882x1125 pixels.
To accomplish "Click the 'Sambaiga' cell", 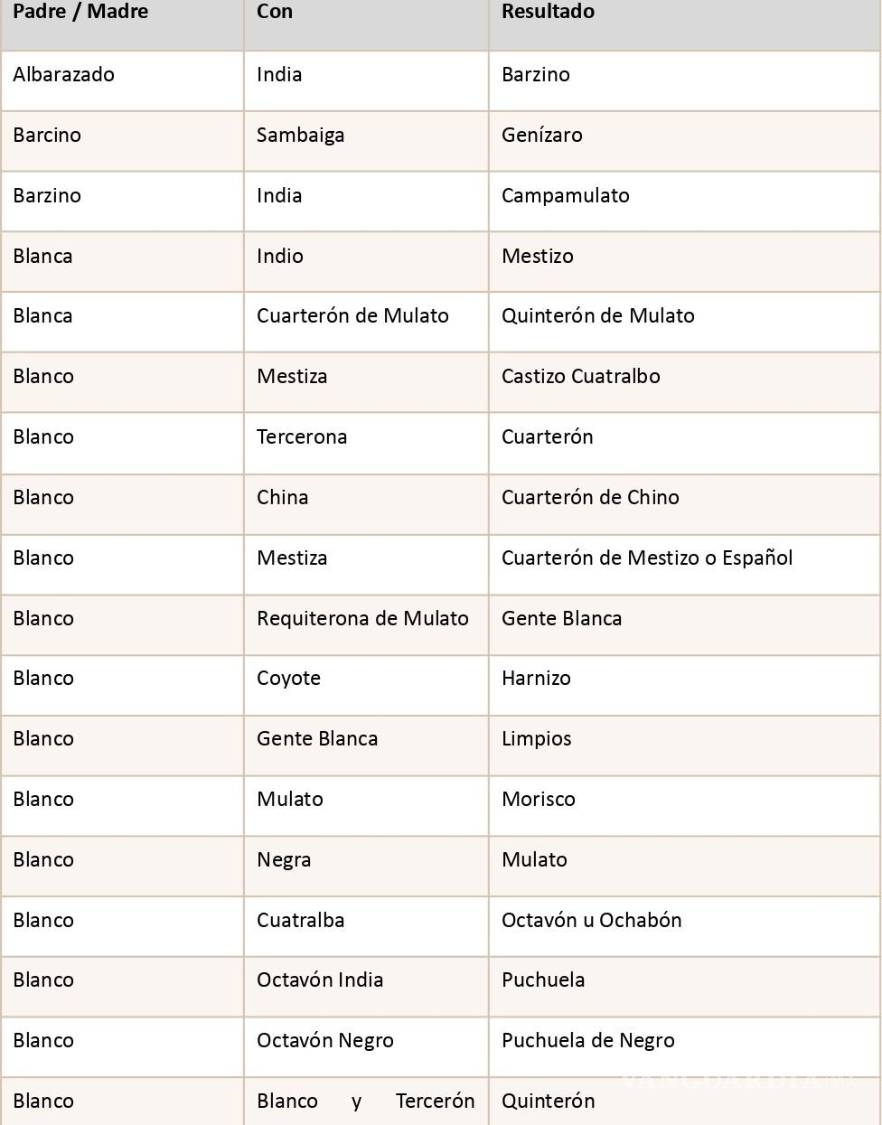I will pyautogui.click(x=300, y=135).
